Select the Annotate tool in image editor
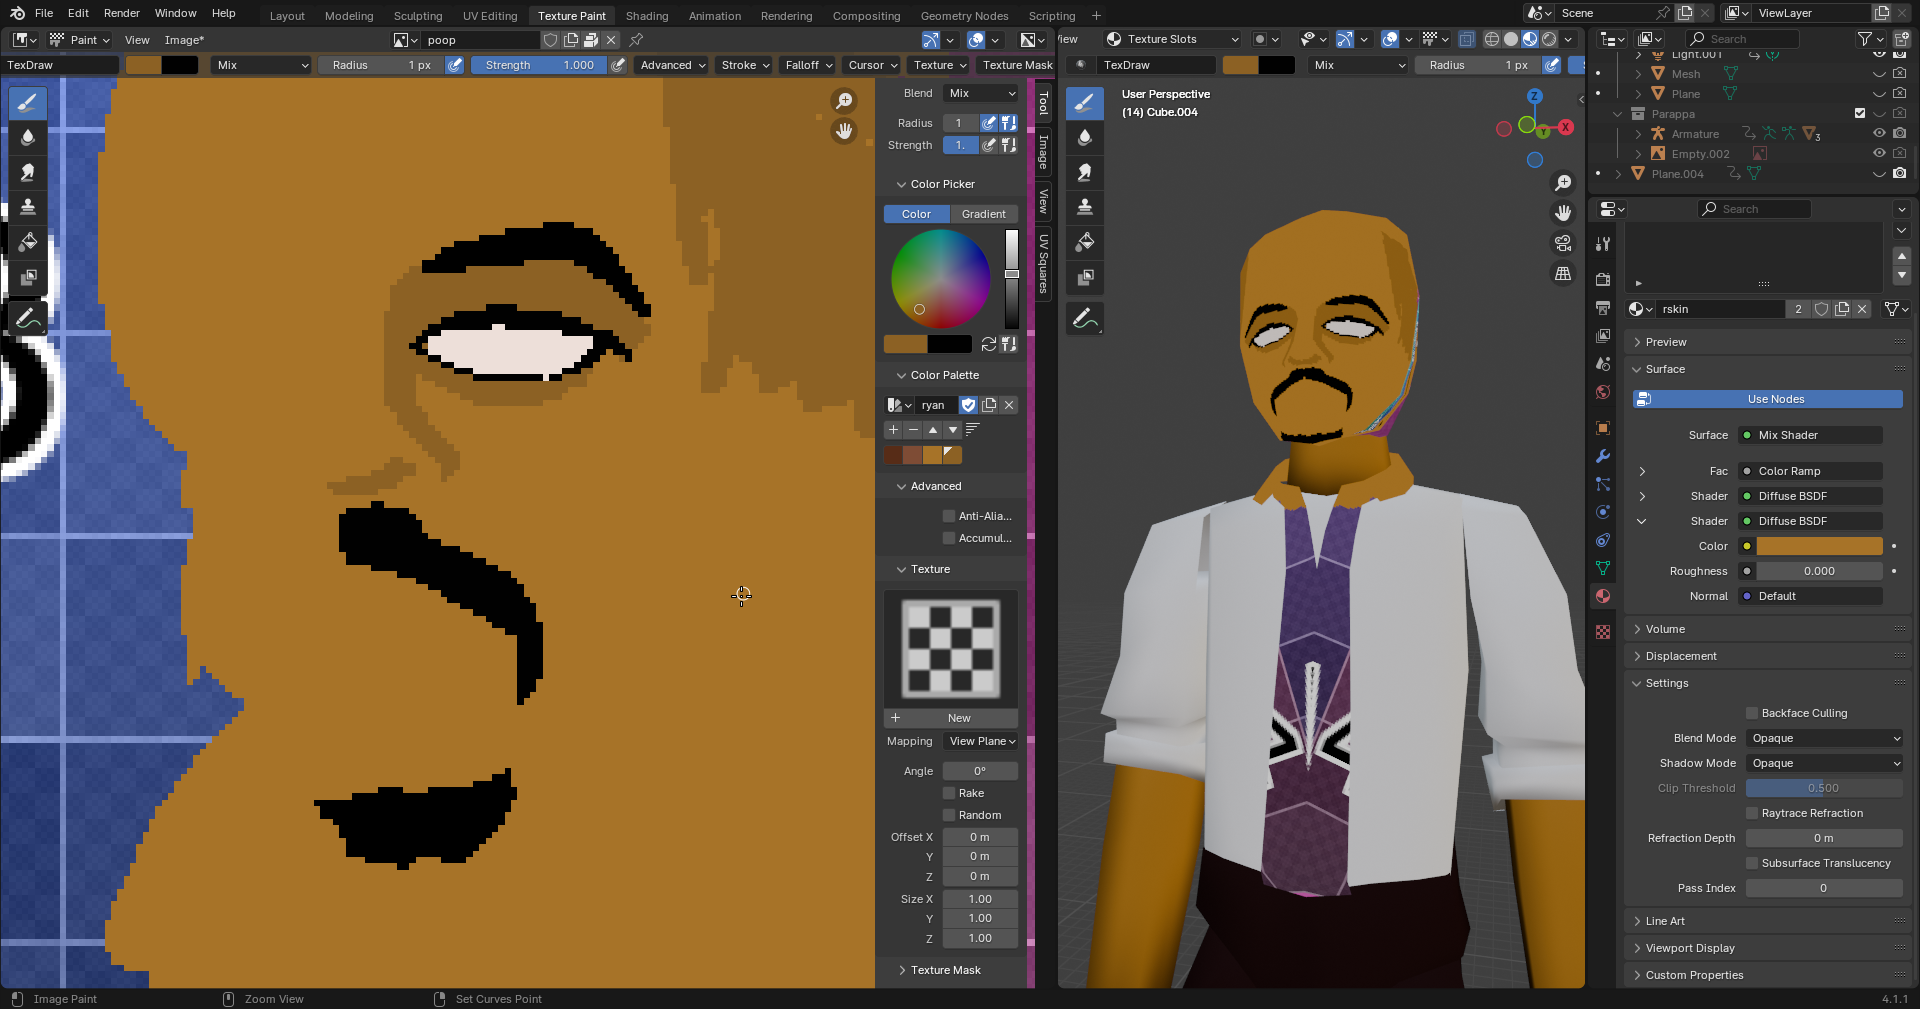The width and height of the screenshot is (1920, 1009). coord(27,319)
